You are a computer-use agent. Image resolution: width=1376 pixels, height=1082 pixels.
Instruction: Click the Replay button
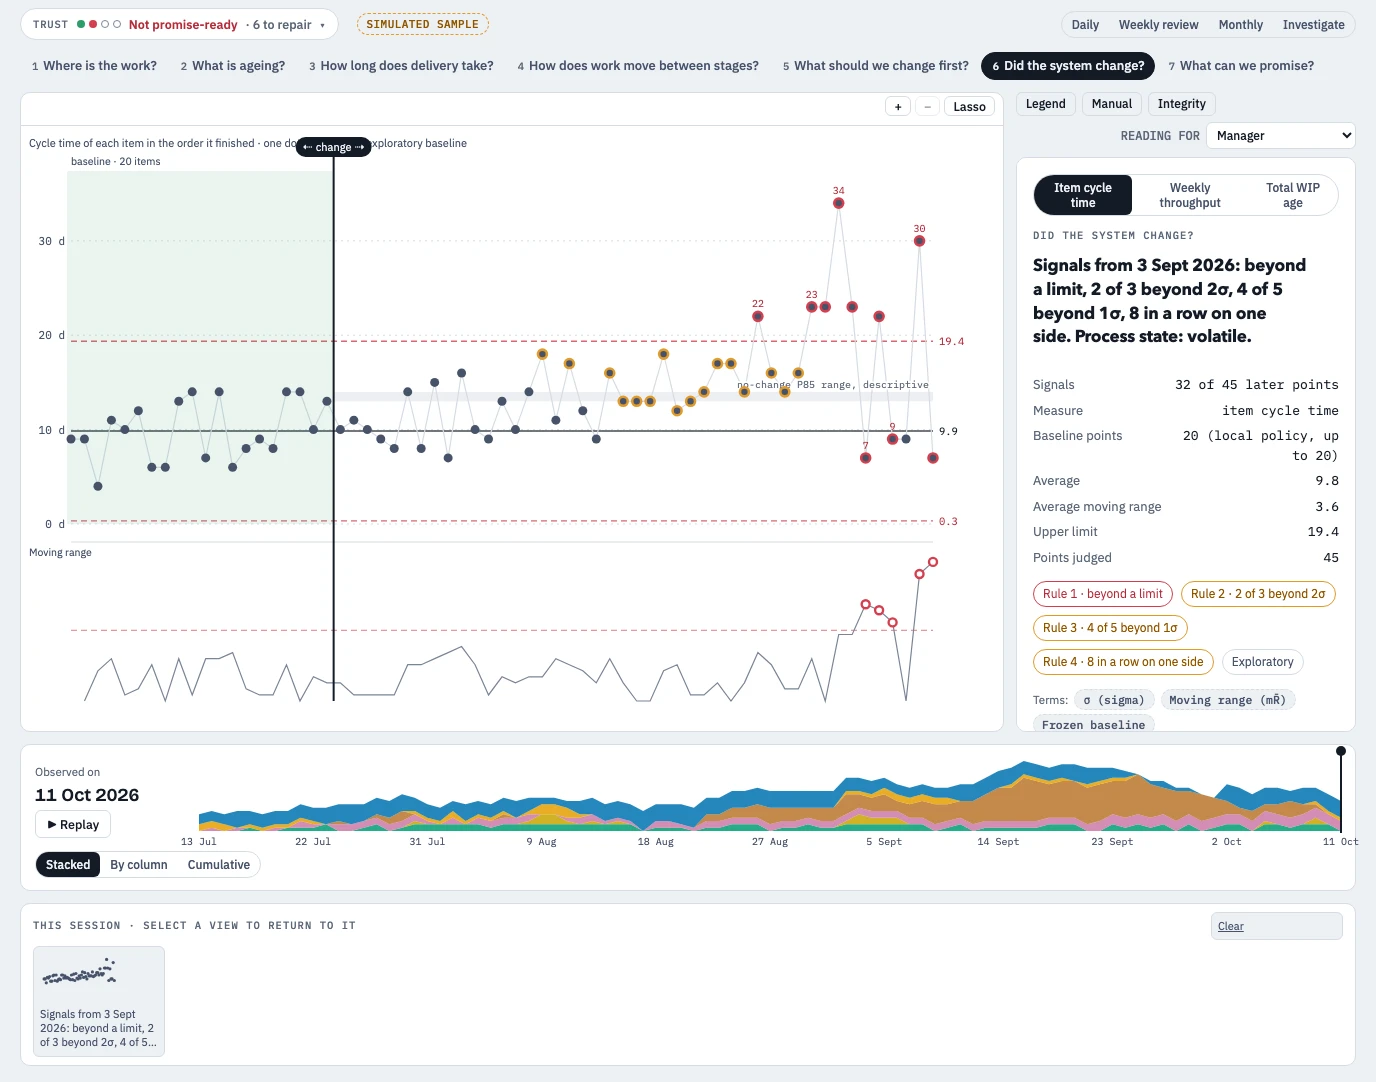point(73,825)
